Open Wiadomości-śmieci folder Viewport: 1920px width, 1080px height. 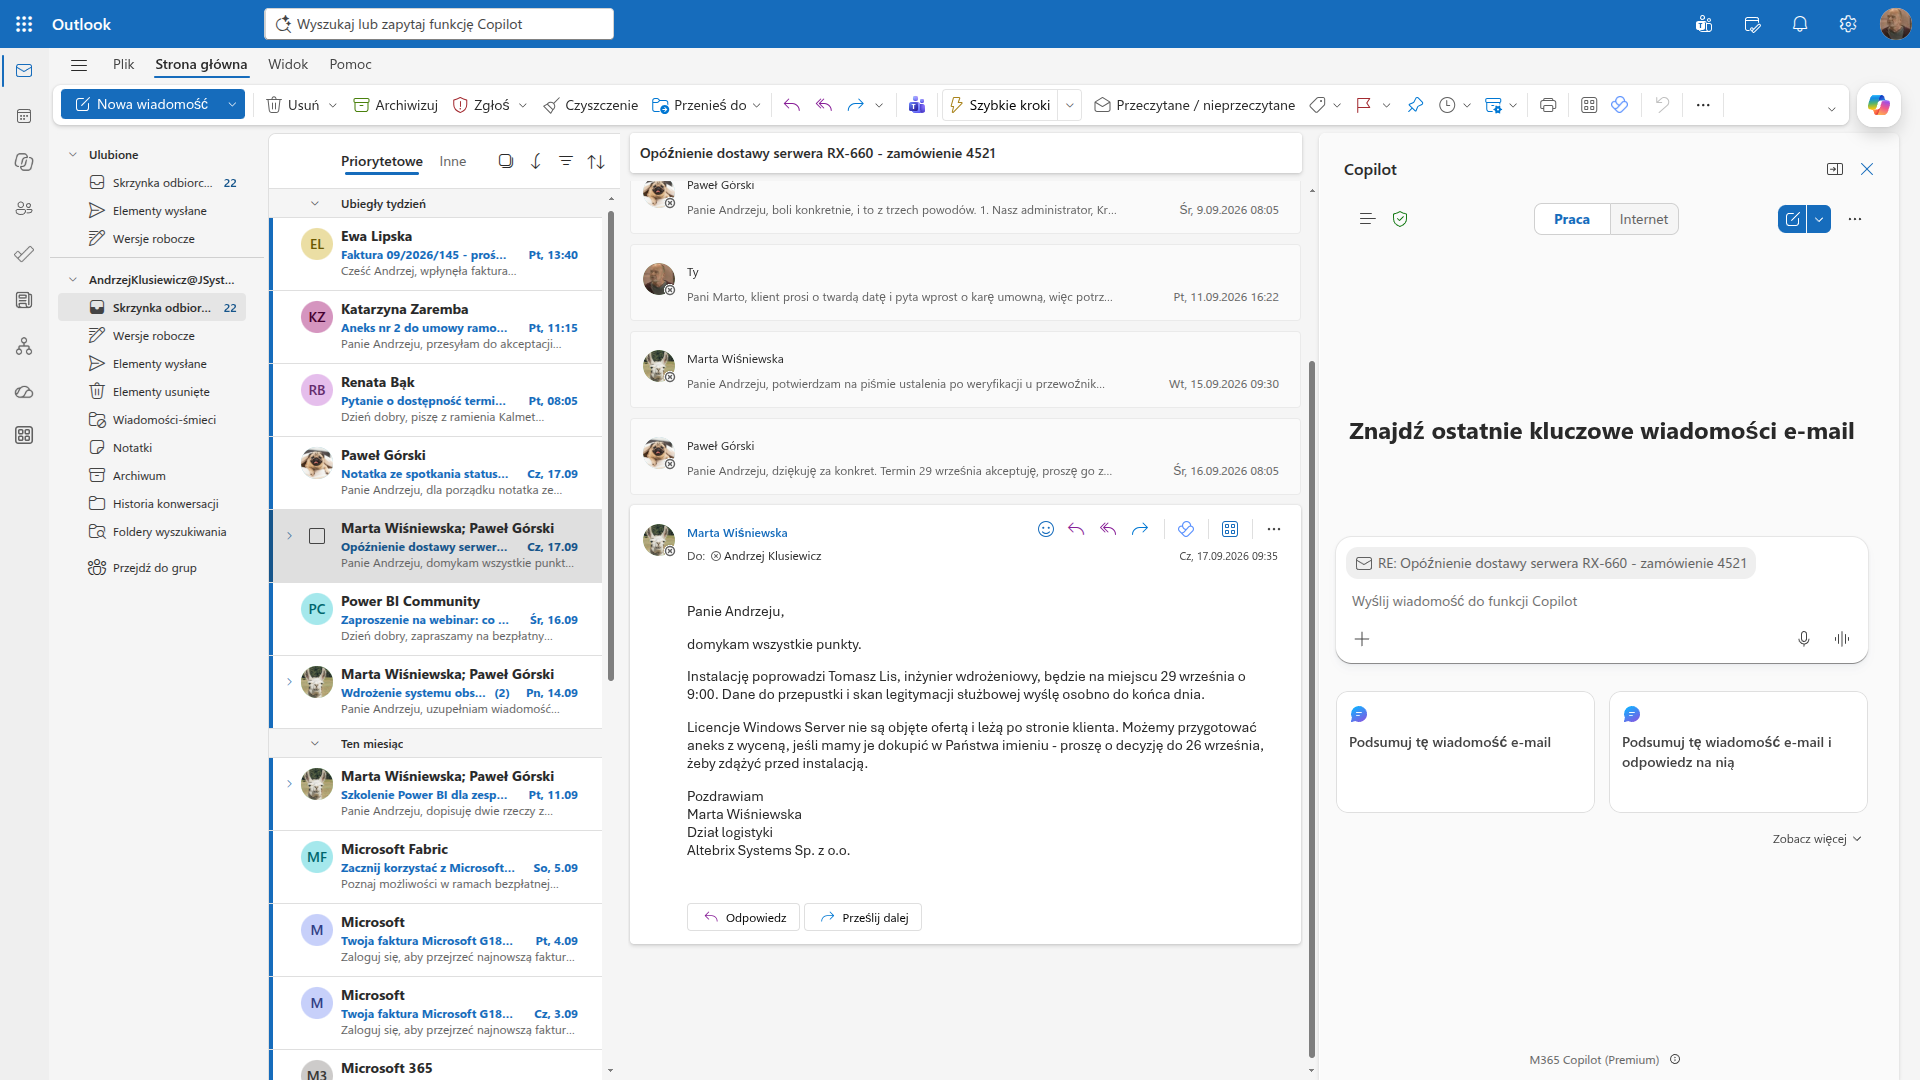tap(153, 420)
